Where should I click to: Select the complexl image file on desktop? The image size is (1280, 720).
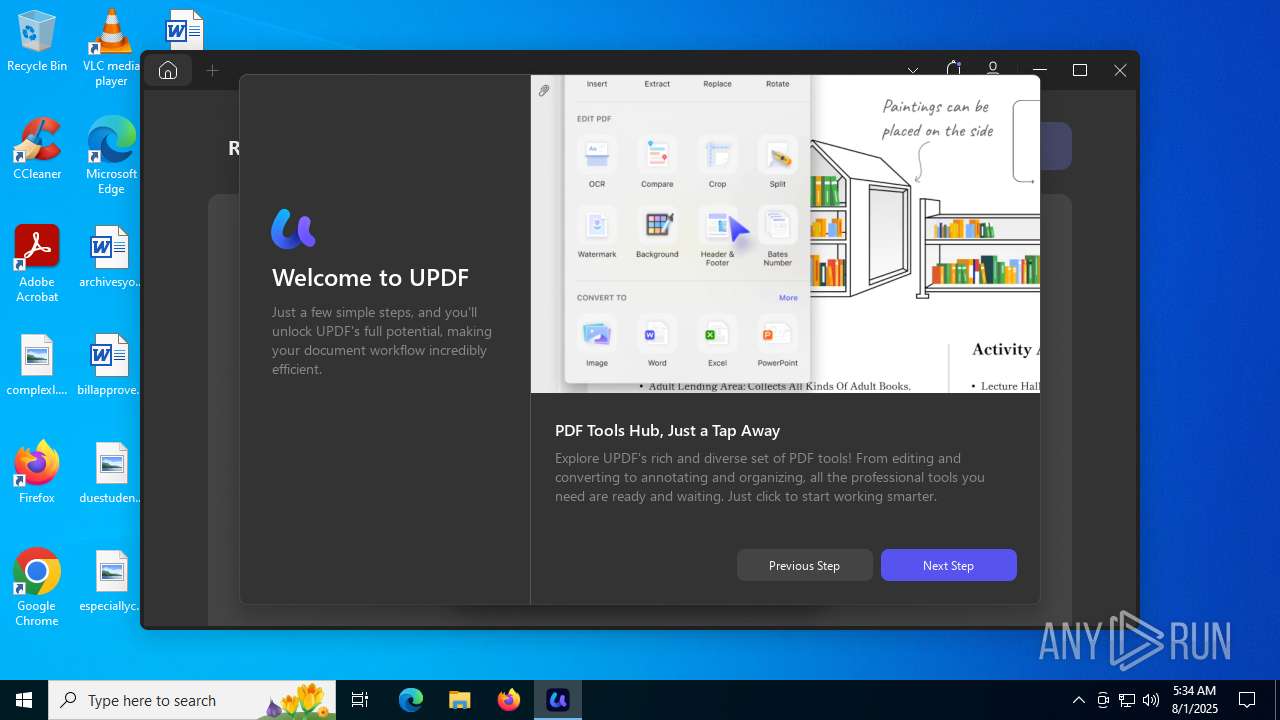pos(37,366)
